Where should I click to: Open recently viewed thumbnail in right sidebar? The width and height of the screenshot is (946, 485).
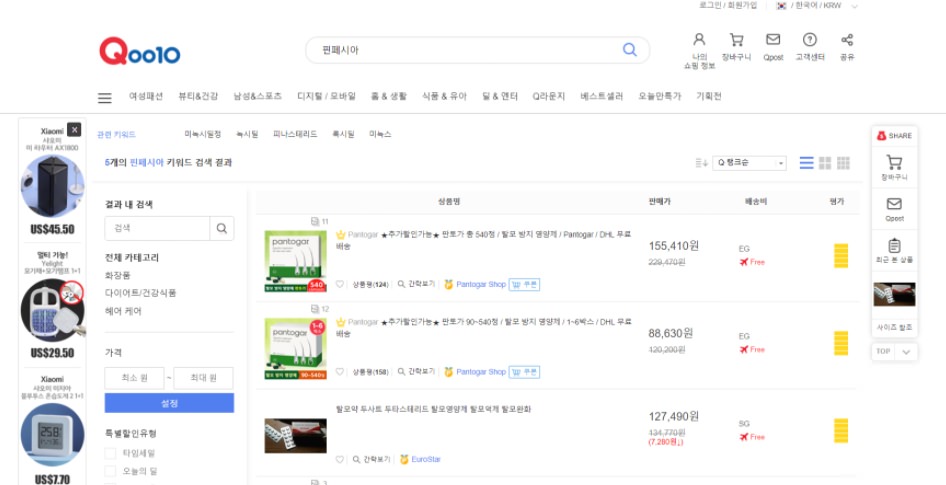click(894, 294)
